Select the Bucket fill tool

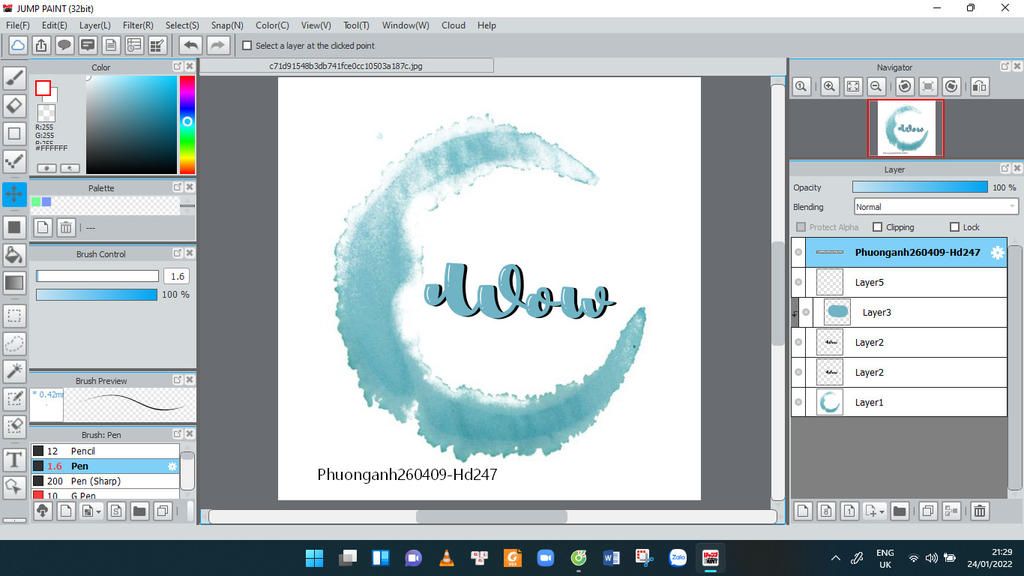[14, 255]
